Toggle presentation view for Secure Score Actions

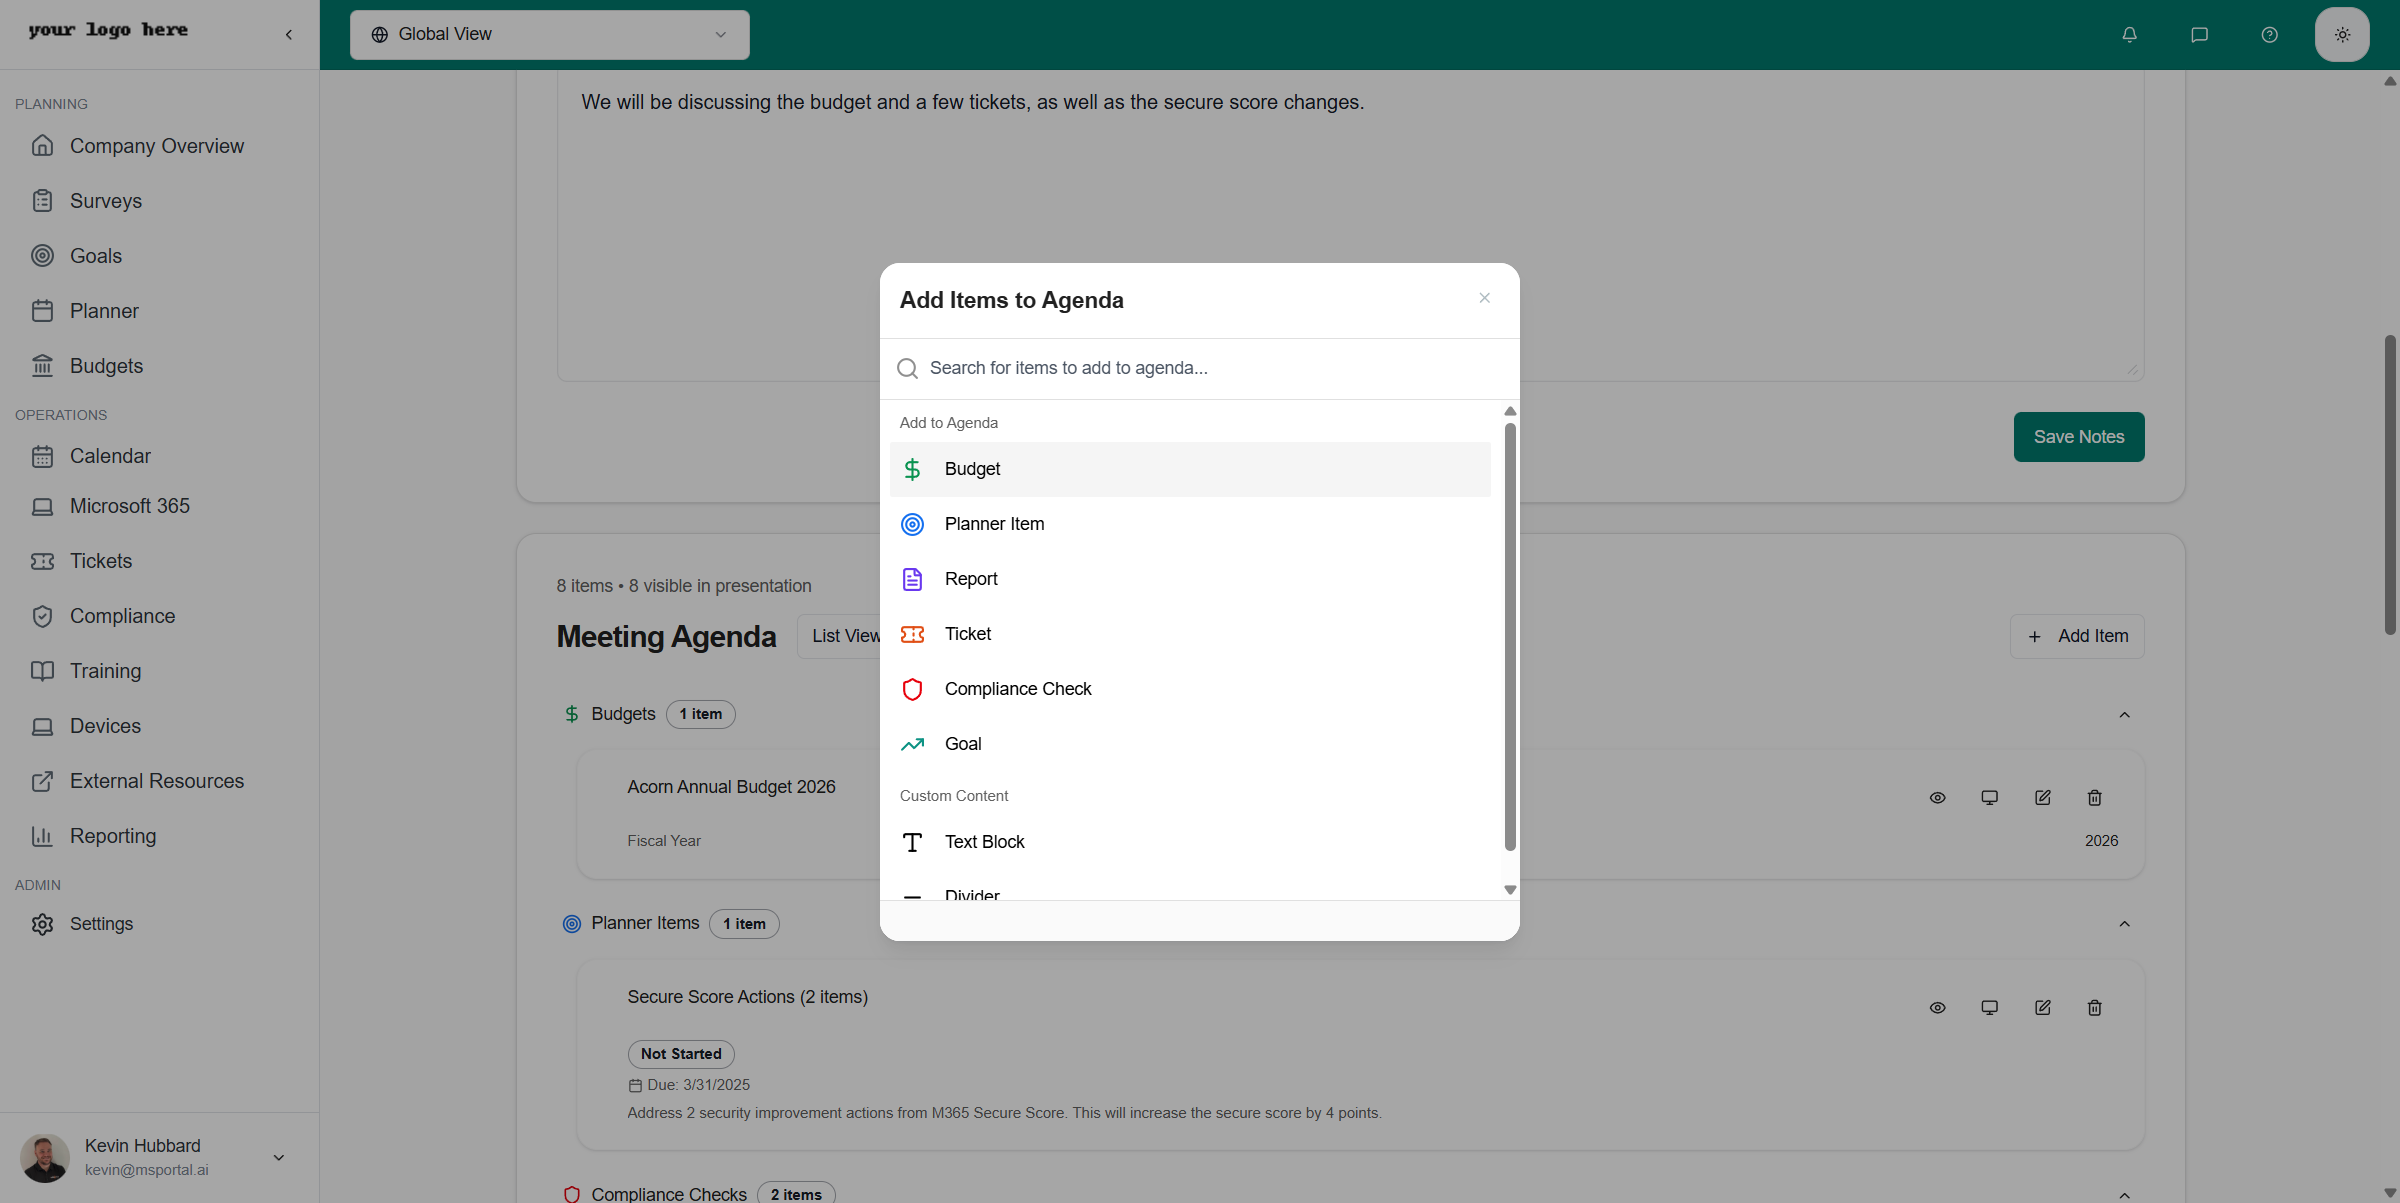click(x=1989, y=1007)
